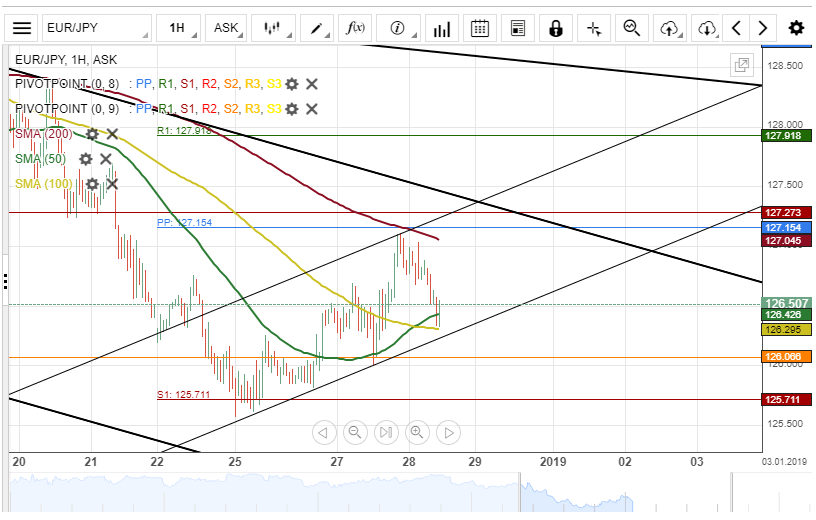The width and height of the screenshot is (816, 520).
Task: Open the 1H timeframe dropdown
Action: (x=178, y=28)
